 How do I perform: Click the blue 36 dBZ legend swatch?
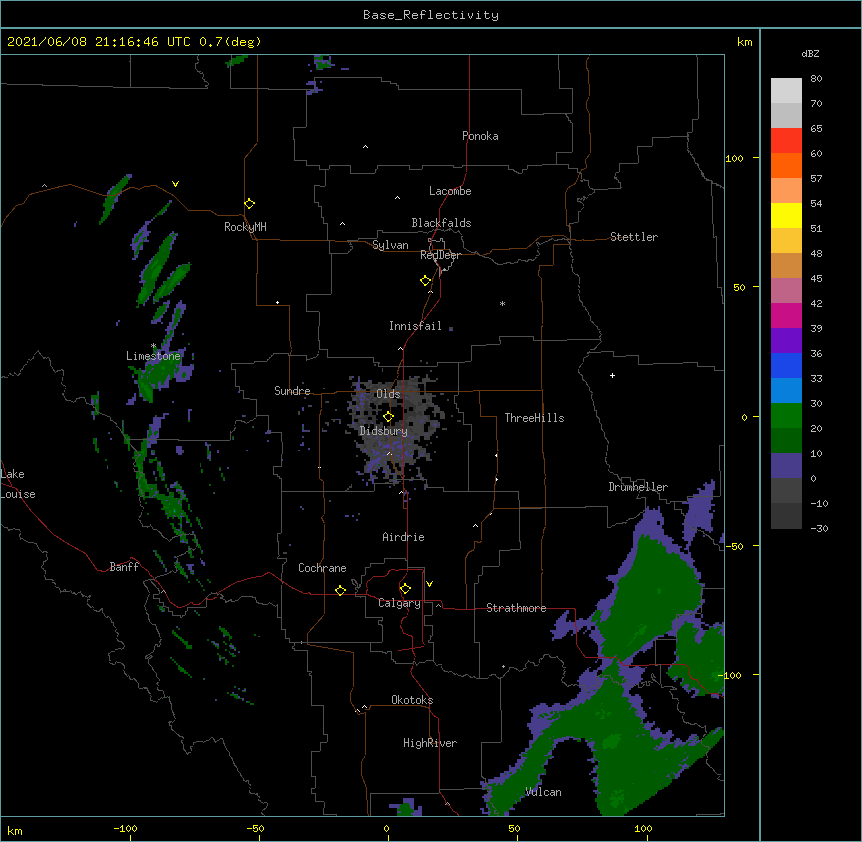pyautogui.click(x=786, y=365)
